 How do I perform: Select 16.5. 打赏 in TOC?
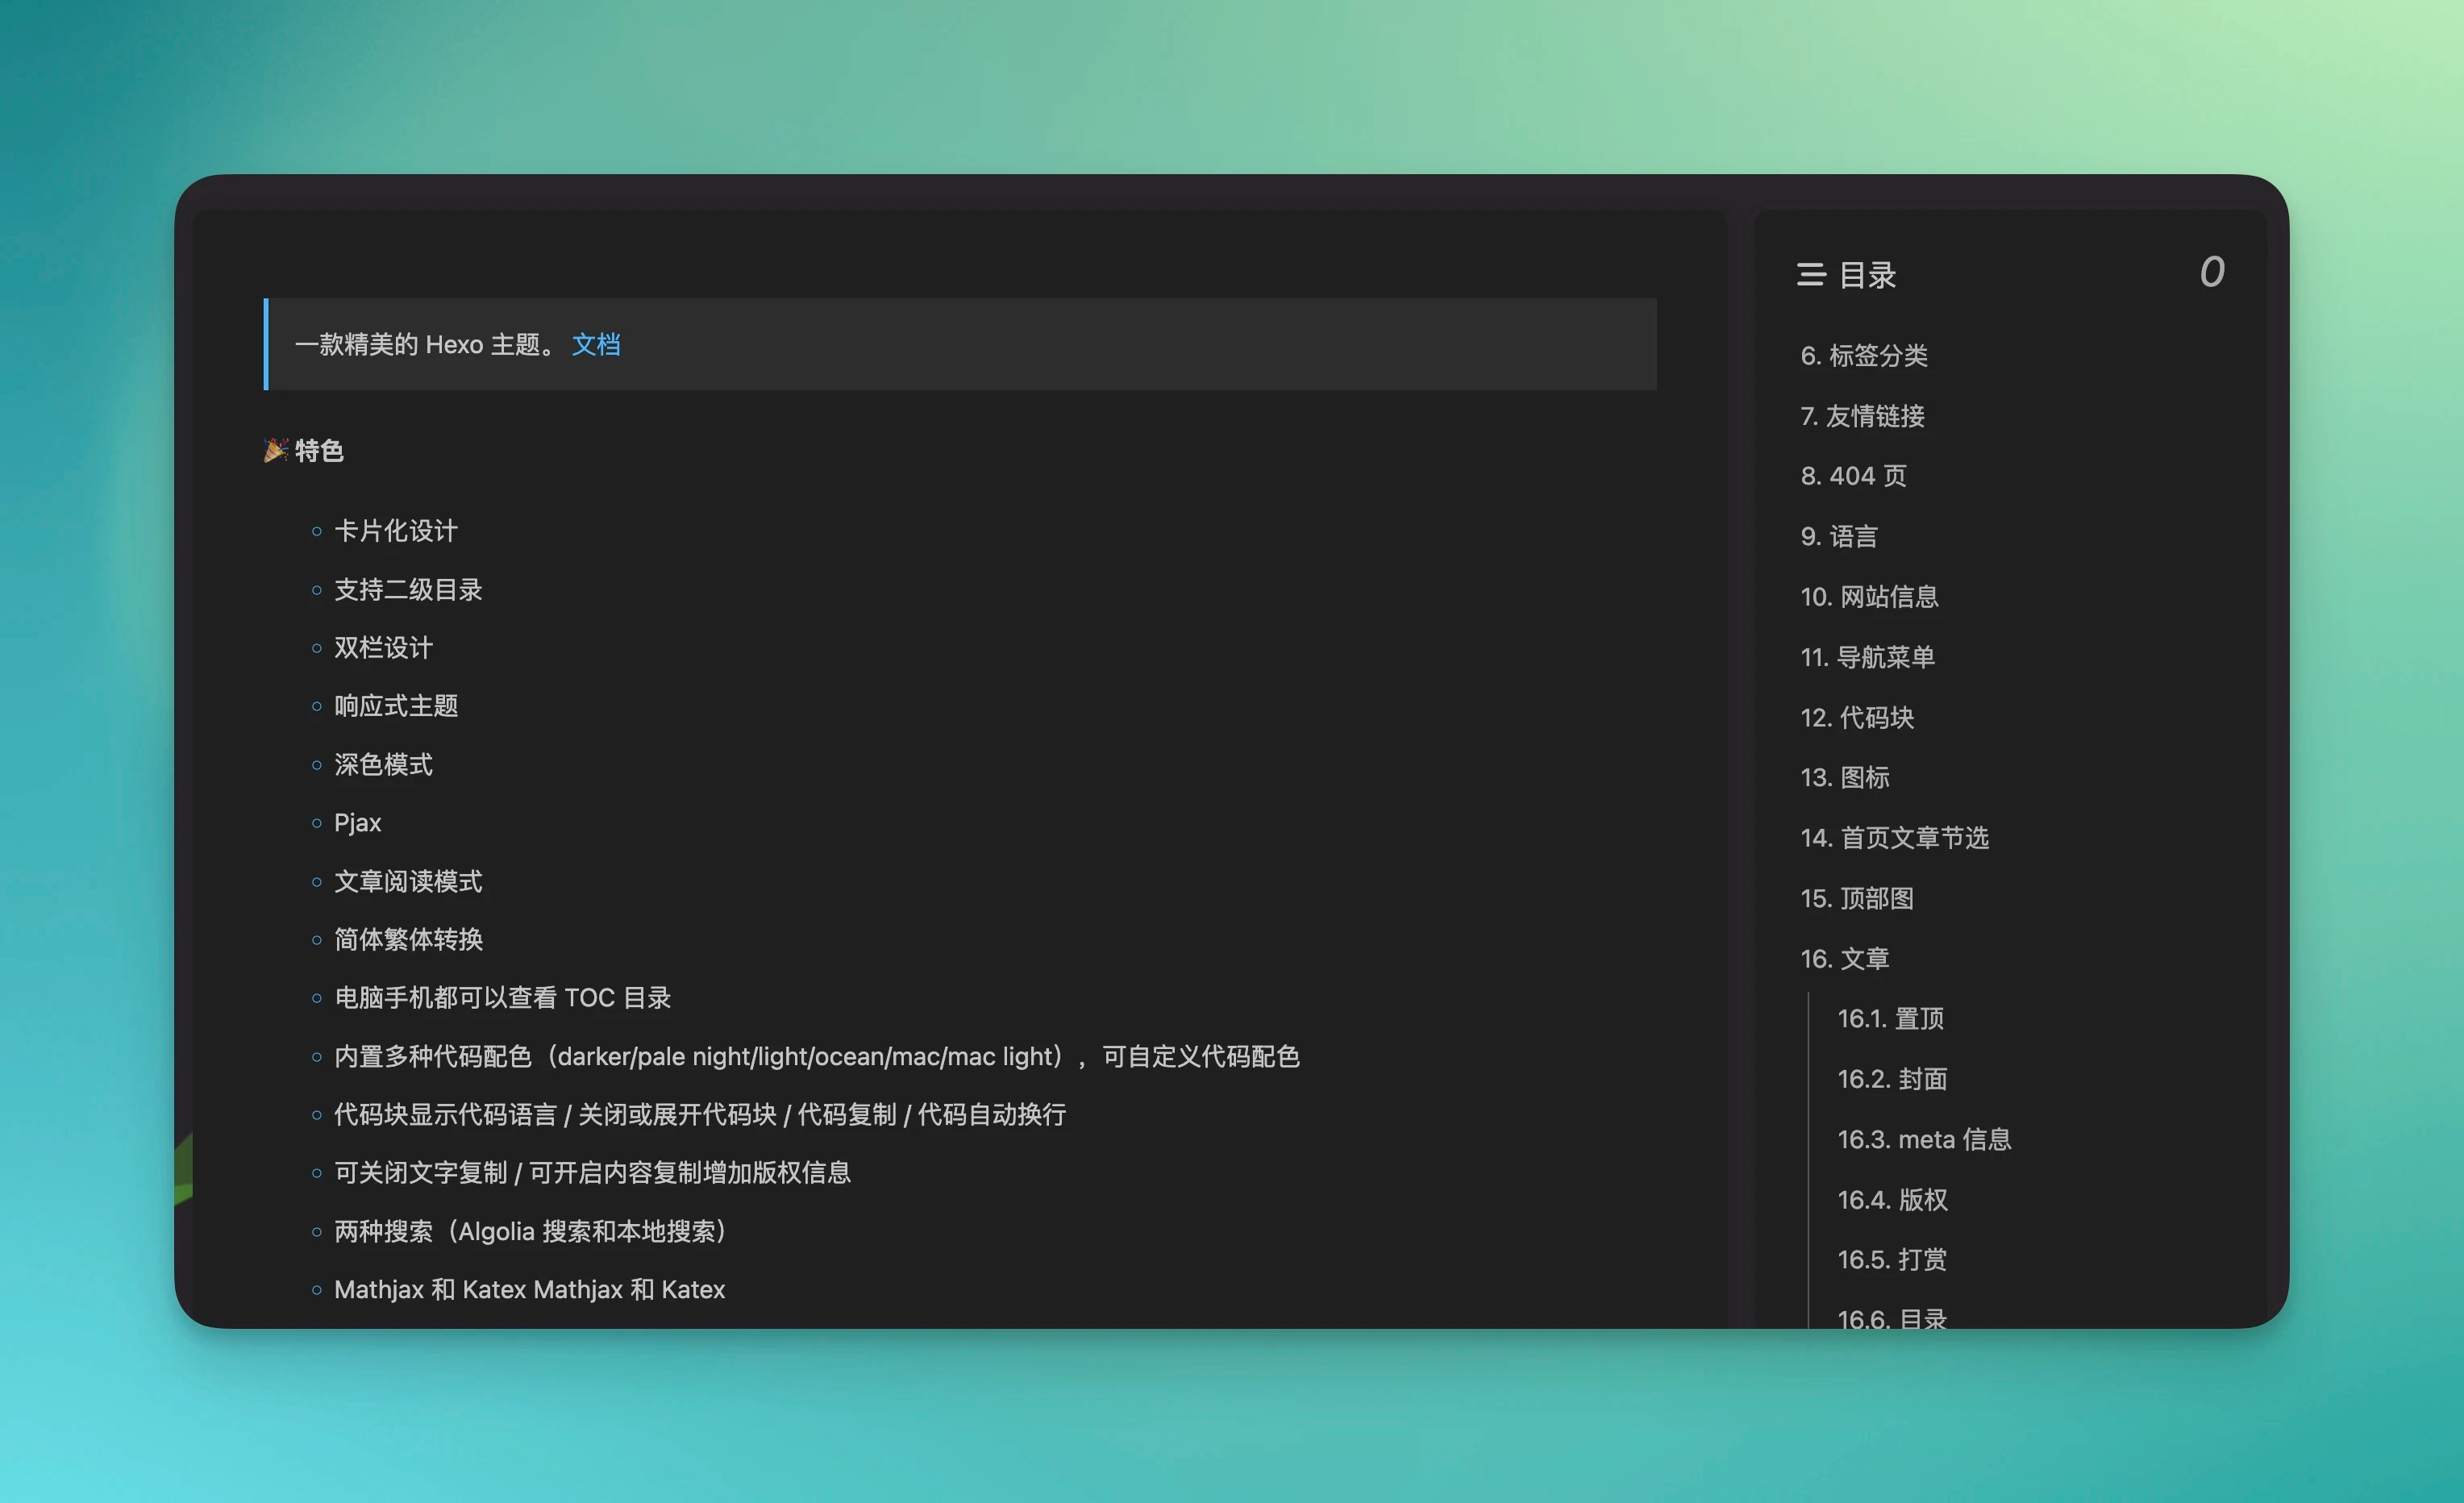click(1892, 1260)
